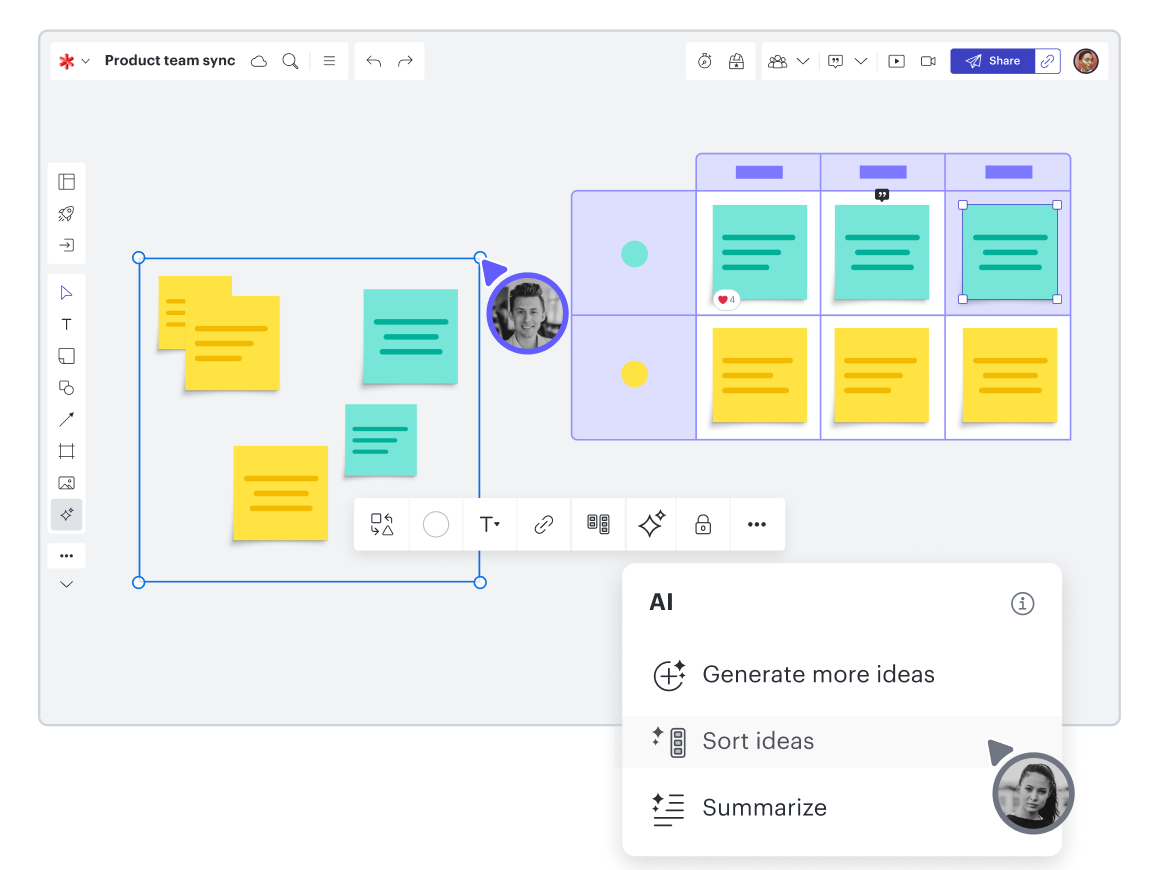This screenshot has height=870, width=1160.
Task: Open the Image insert tool
Action: 66,483
